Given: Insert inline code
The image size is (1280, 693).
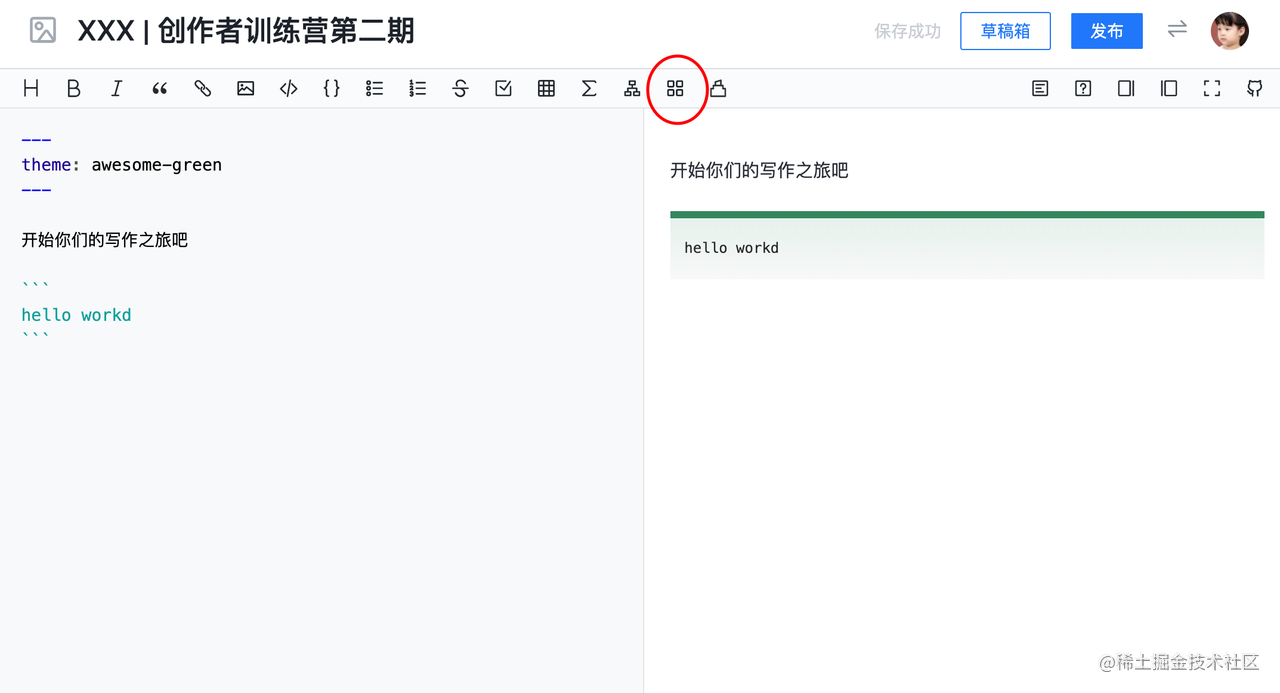Looking at the screenshot, I should coord(289,89).
